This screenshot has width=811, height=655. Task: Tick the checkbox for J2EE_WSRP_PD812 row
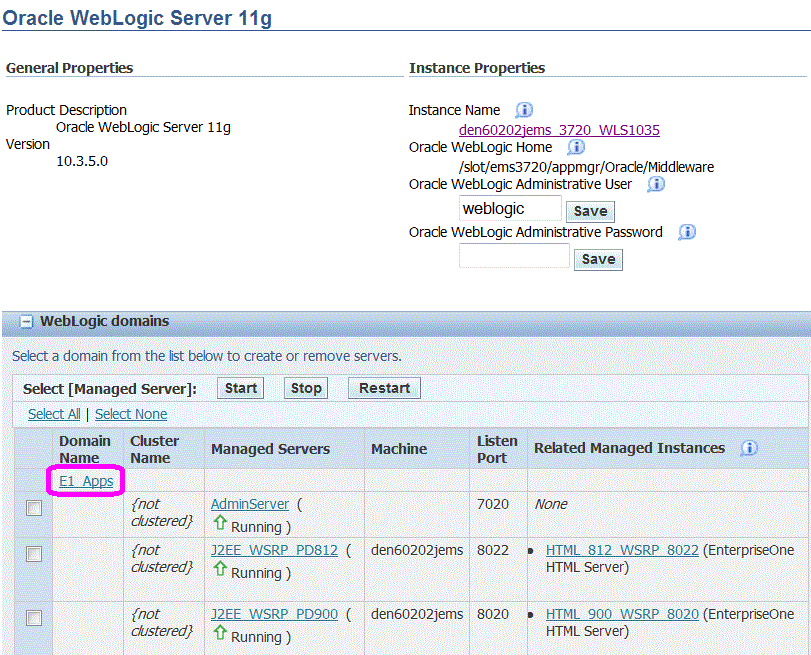coord(34,554)
